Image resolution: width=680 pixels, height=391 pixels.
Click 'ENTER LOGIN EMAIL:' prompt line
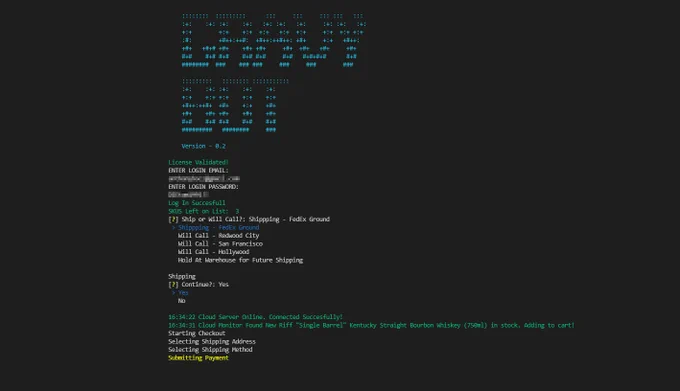click(x=198, y=170)
